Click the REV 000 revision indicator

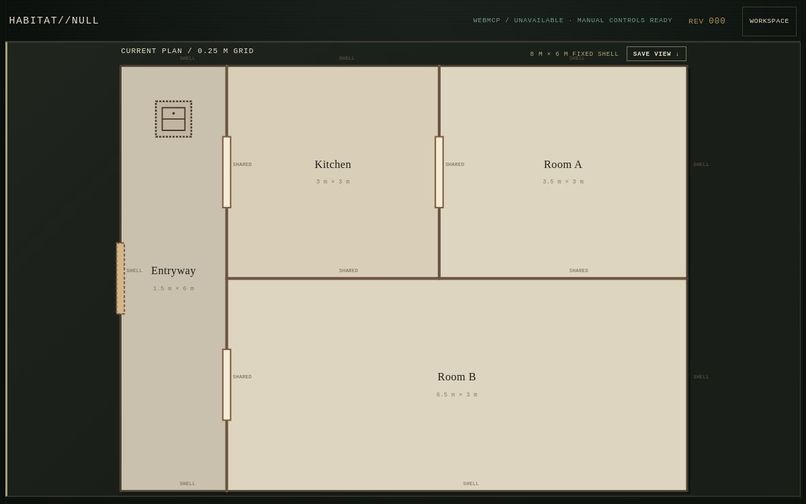pyautogui.click(x=707, y=21)
